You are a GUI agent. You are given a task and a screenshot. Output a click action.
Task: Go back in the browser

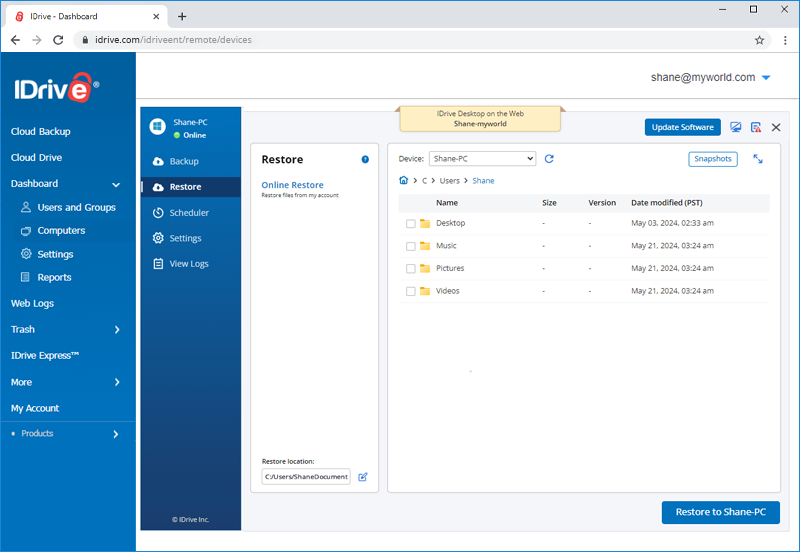15,40
